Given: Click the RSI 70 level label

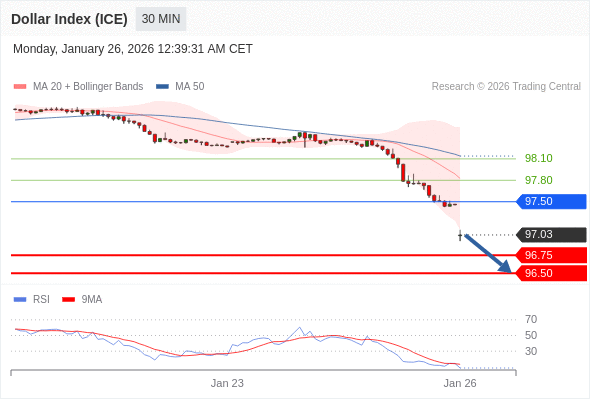Looking at the screenshot, I should tap(531, 319).
